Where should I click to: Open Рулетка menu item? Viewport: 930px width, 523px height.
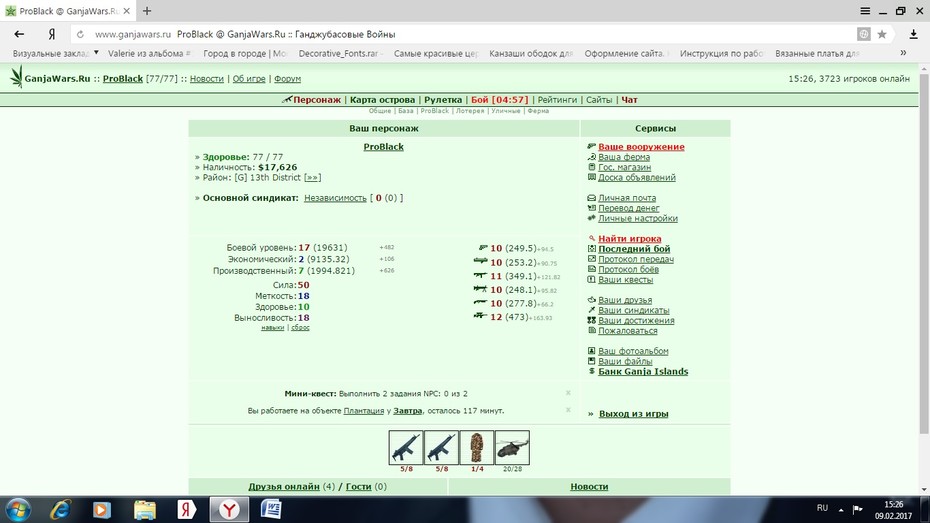(x=443, y=100)
